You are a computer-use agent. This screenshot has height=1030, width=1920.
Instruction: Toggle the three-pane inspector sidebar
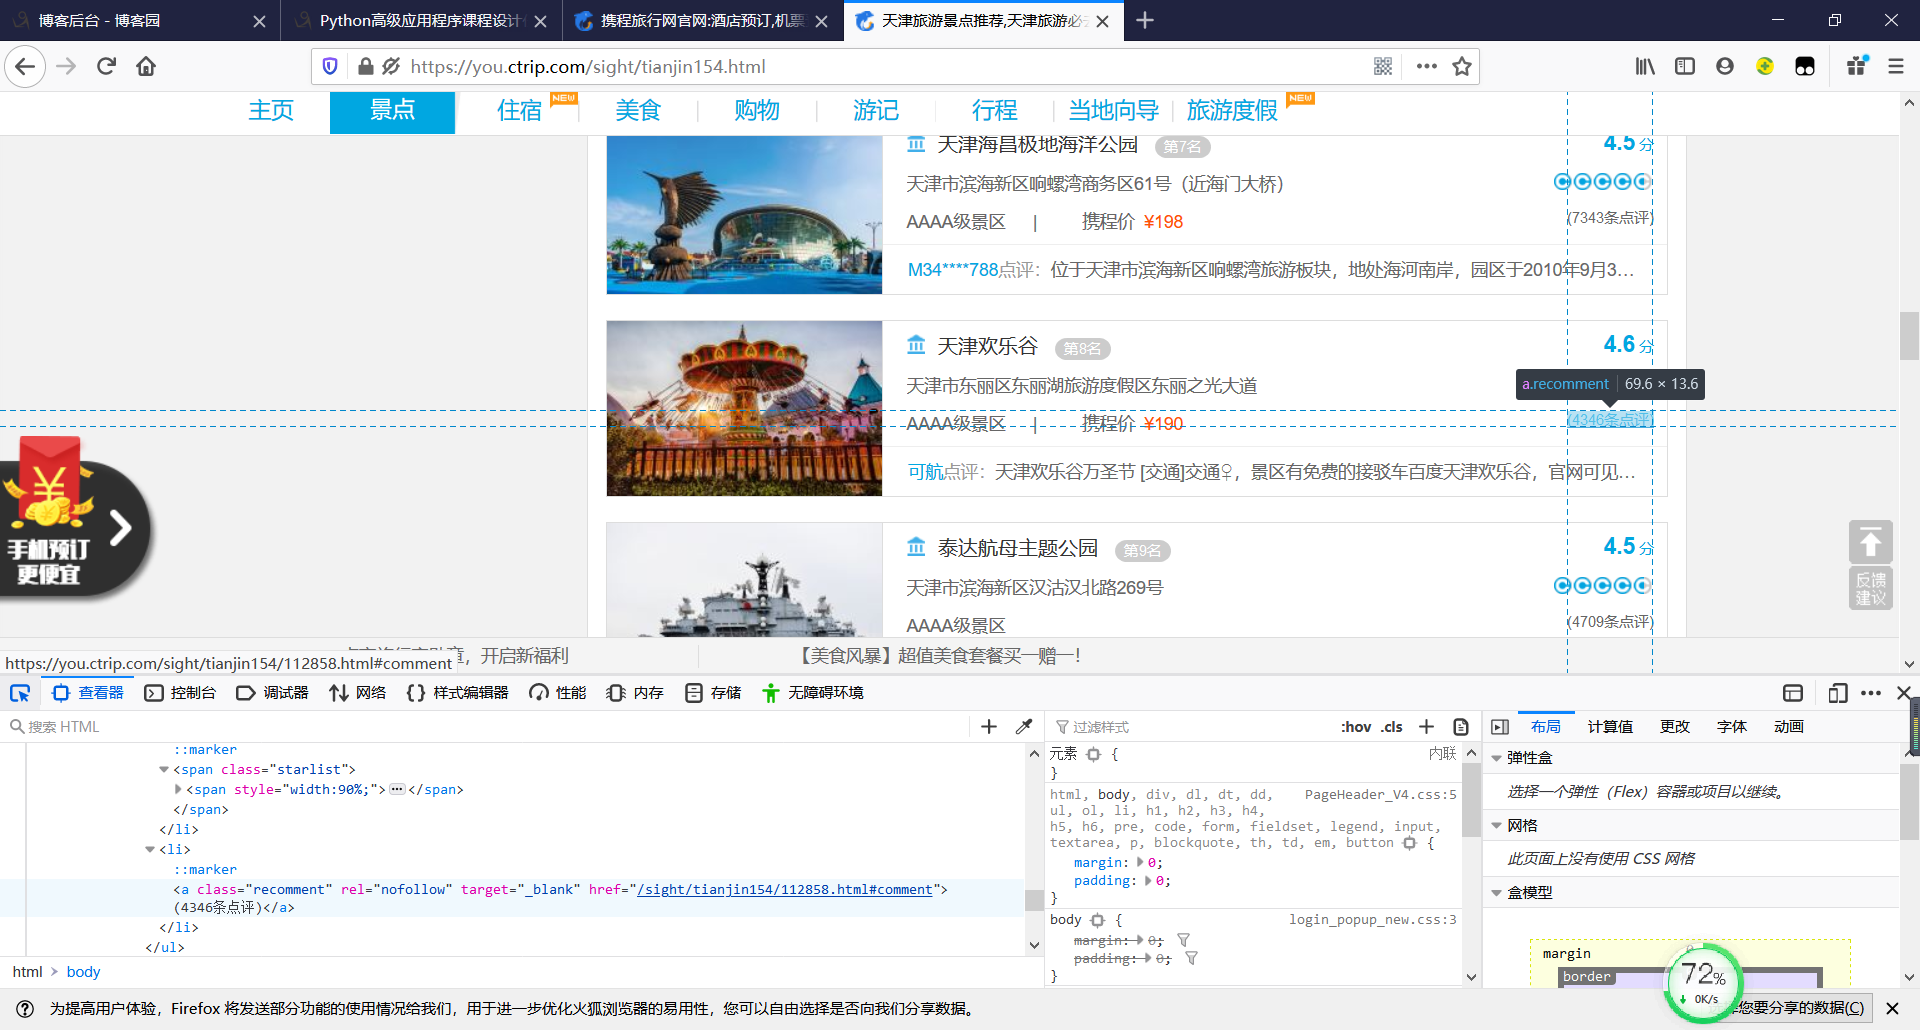(x=1500, y=727)
